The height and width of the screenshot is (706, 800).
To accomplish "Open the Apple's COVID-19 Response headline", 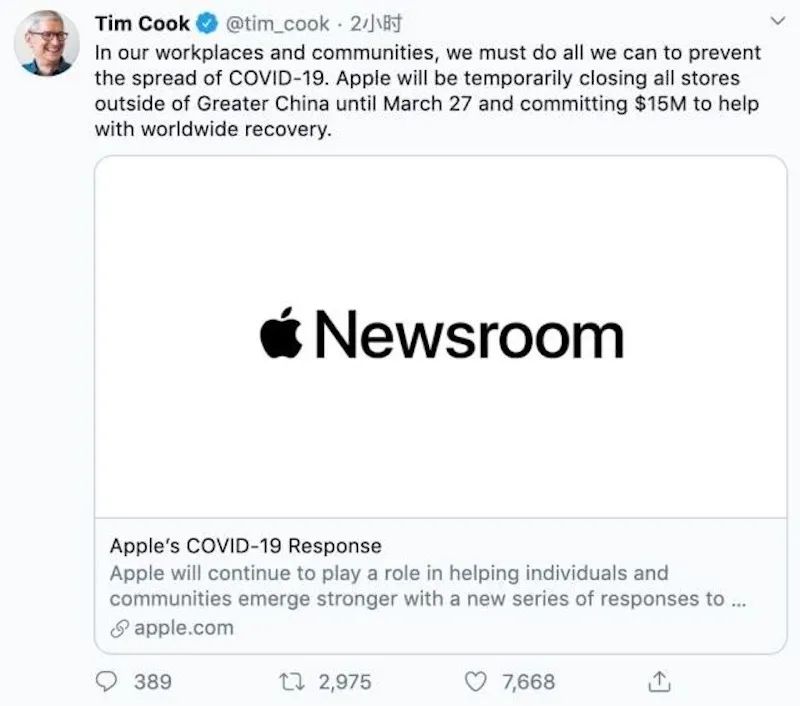I will point(245,546).
